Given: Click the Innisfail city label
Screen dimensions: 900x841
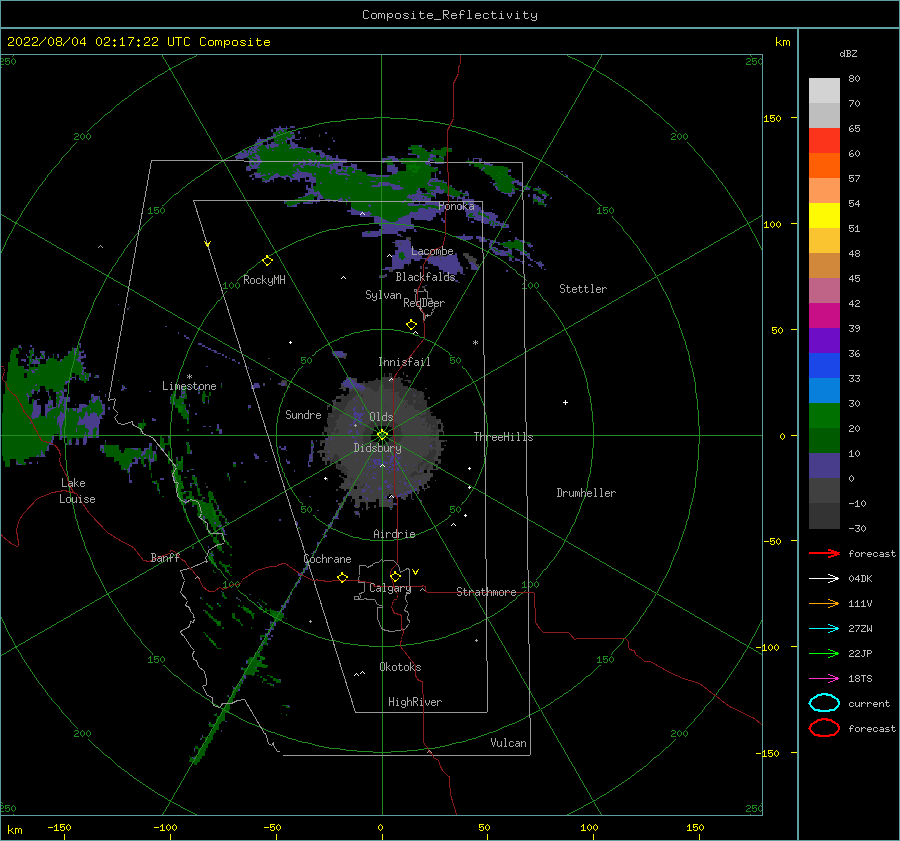Looking at the screenshot, I should point(404,362).
